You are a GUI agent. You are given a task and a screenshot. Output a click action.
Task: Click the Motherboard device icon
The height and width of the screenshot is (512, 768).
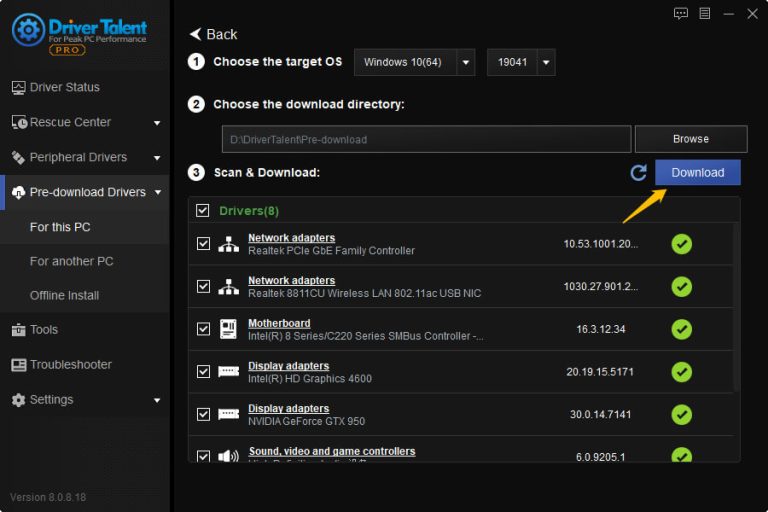coord(228,329)
